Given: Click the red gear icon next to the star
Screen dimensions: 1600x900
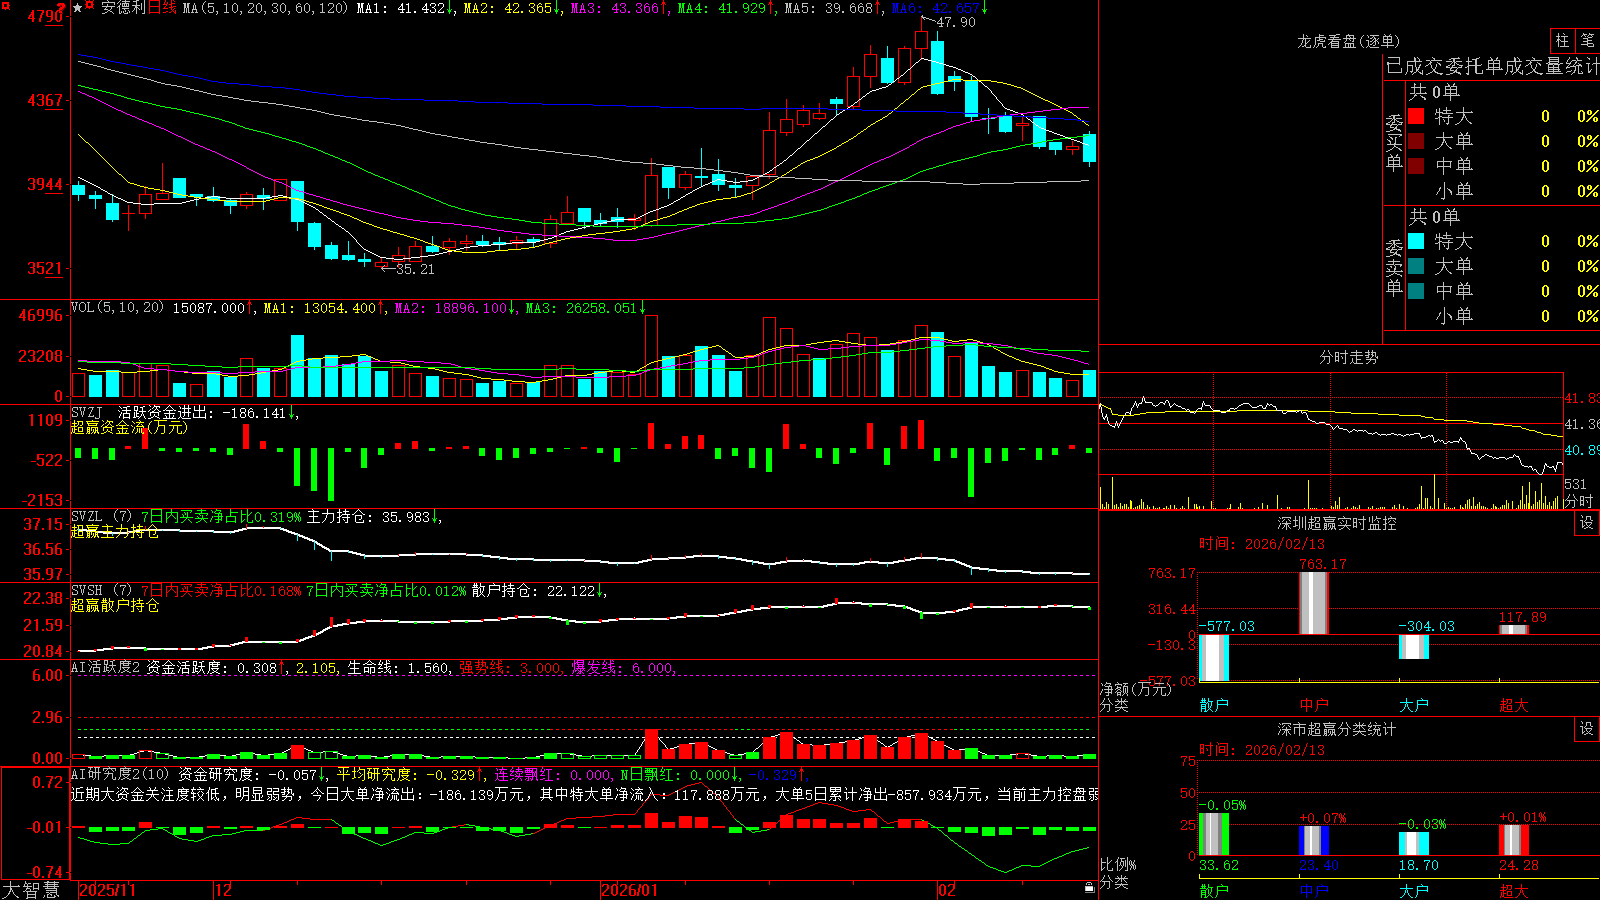Looking at the screenshot, I should coord(90,7).
